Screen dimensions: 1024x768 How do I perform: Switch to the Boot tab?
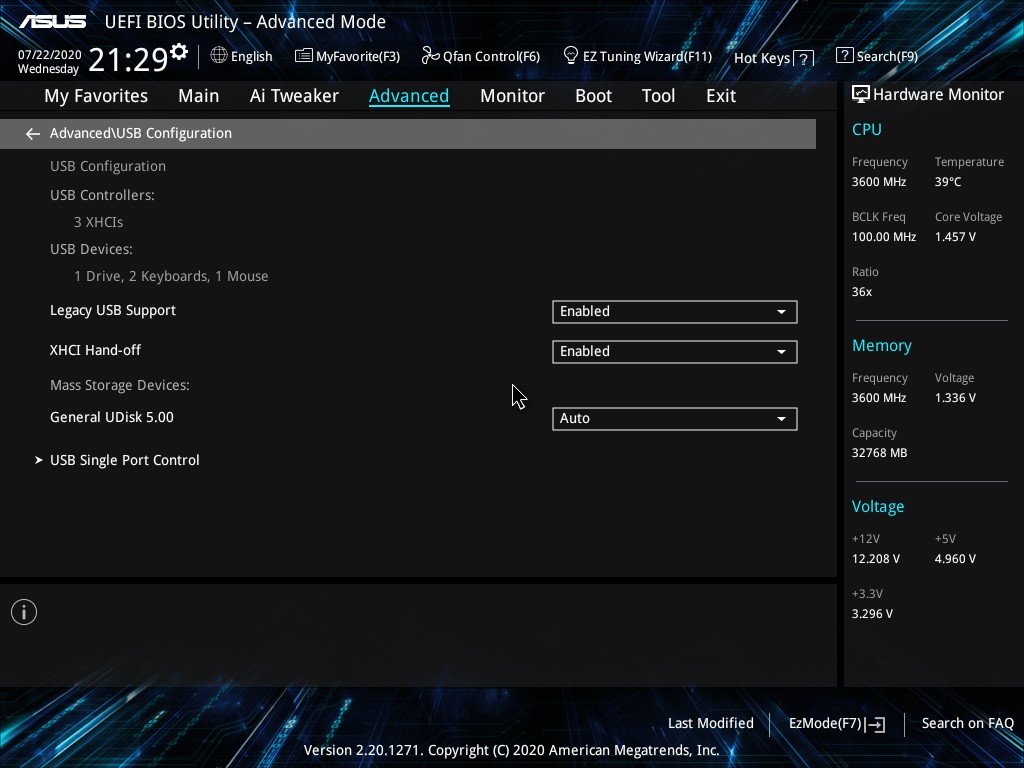click(x=593, y=96)
